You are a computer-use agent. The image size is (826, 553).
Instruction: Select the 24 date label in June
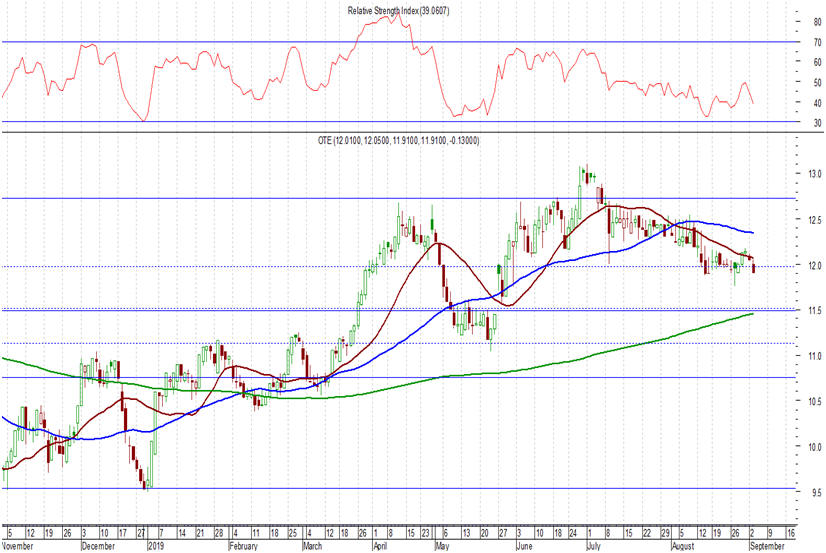coord(574,533)
